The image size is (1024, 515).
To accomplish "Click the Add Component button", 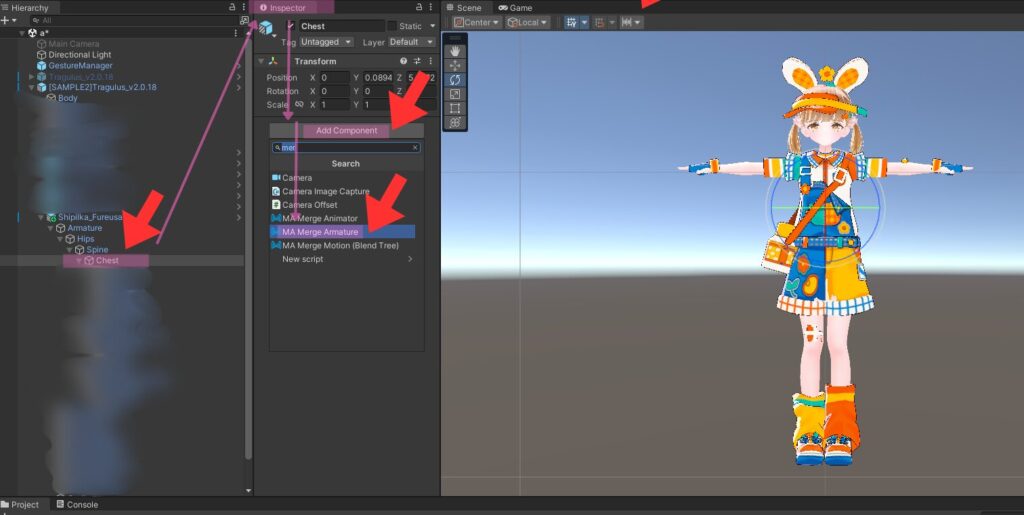I will pyautogui.click(x=346, y=131).
